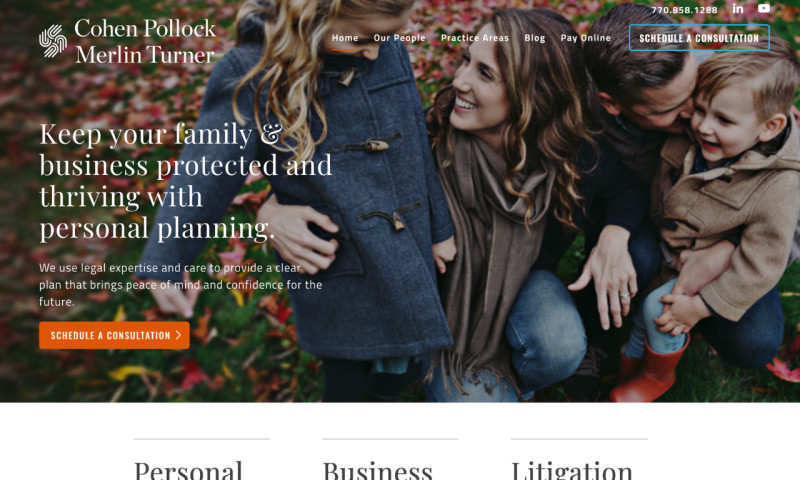
Task: Open the LinkedIn icon link
Action: [738, 9]
